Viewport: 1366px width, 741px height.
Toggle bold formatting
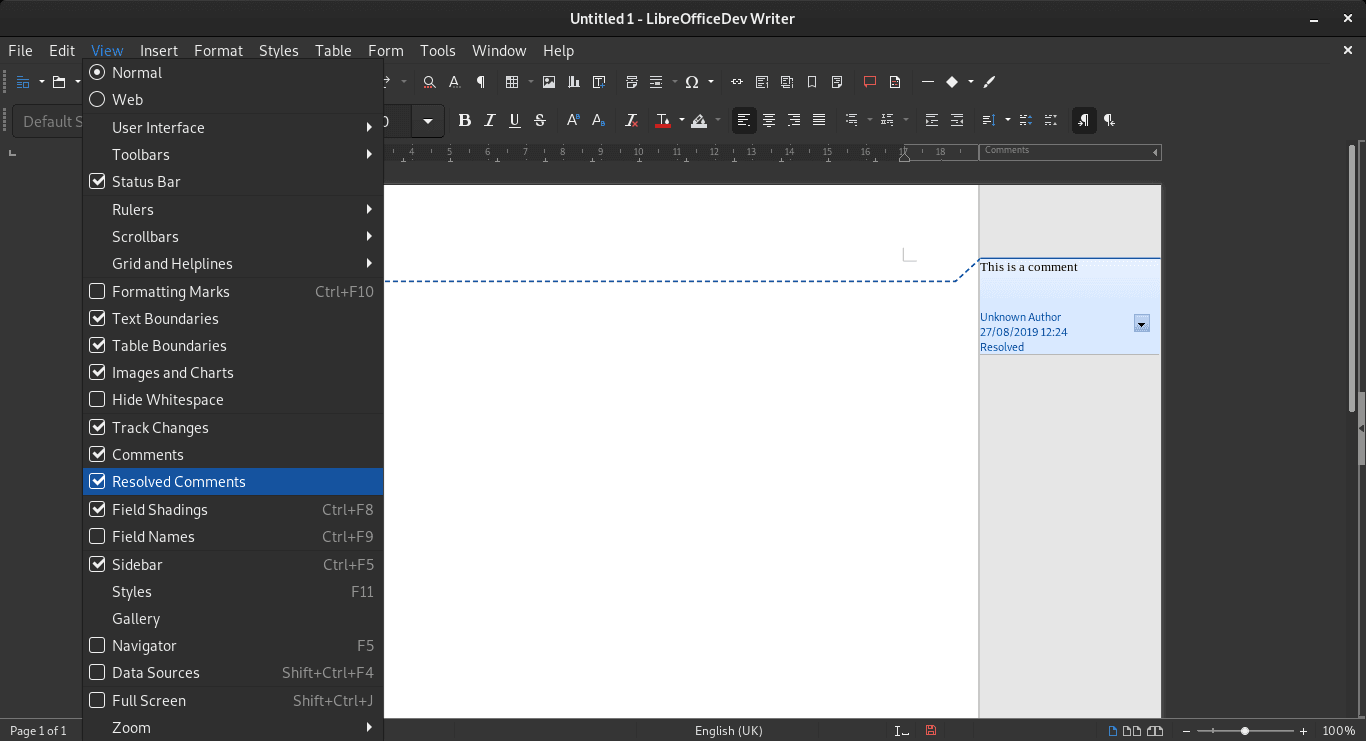(464, 120)
